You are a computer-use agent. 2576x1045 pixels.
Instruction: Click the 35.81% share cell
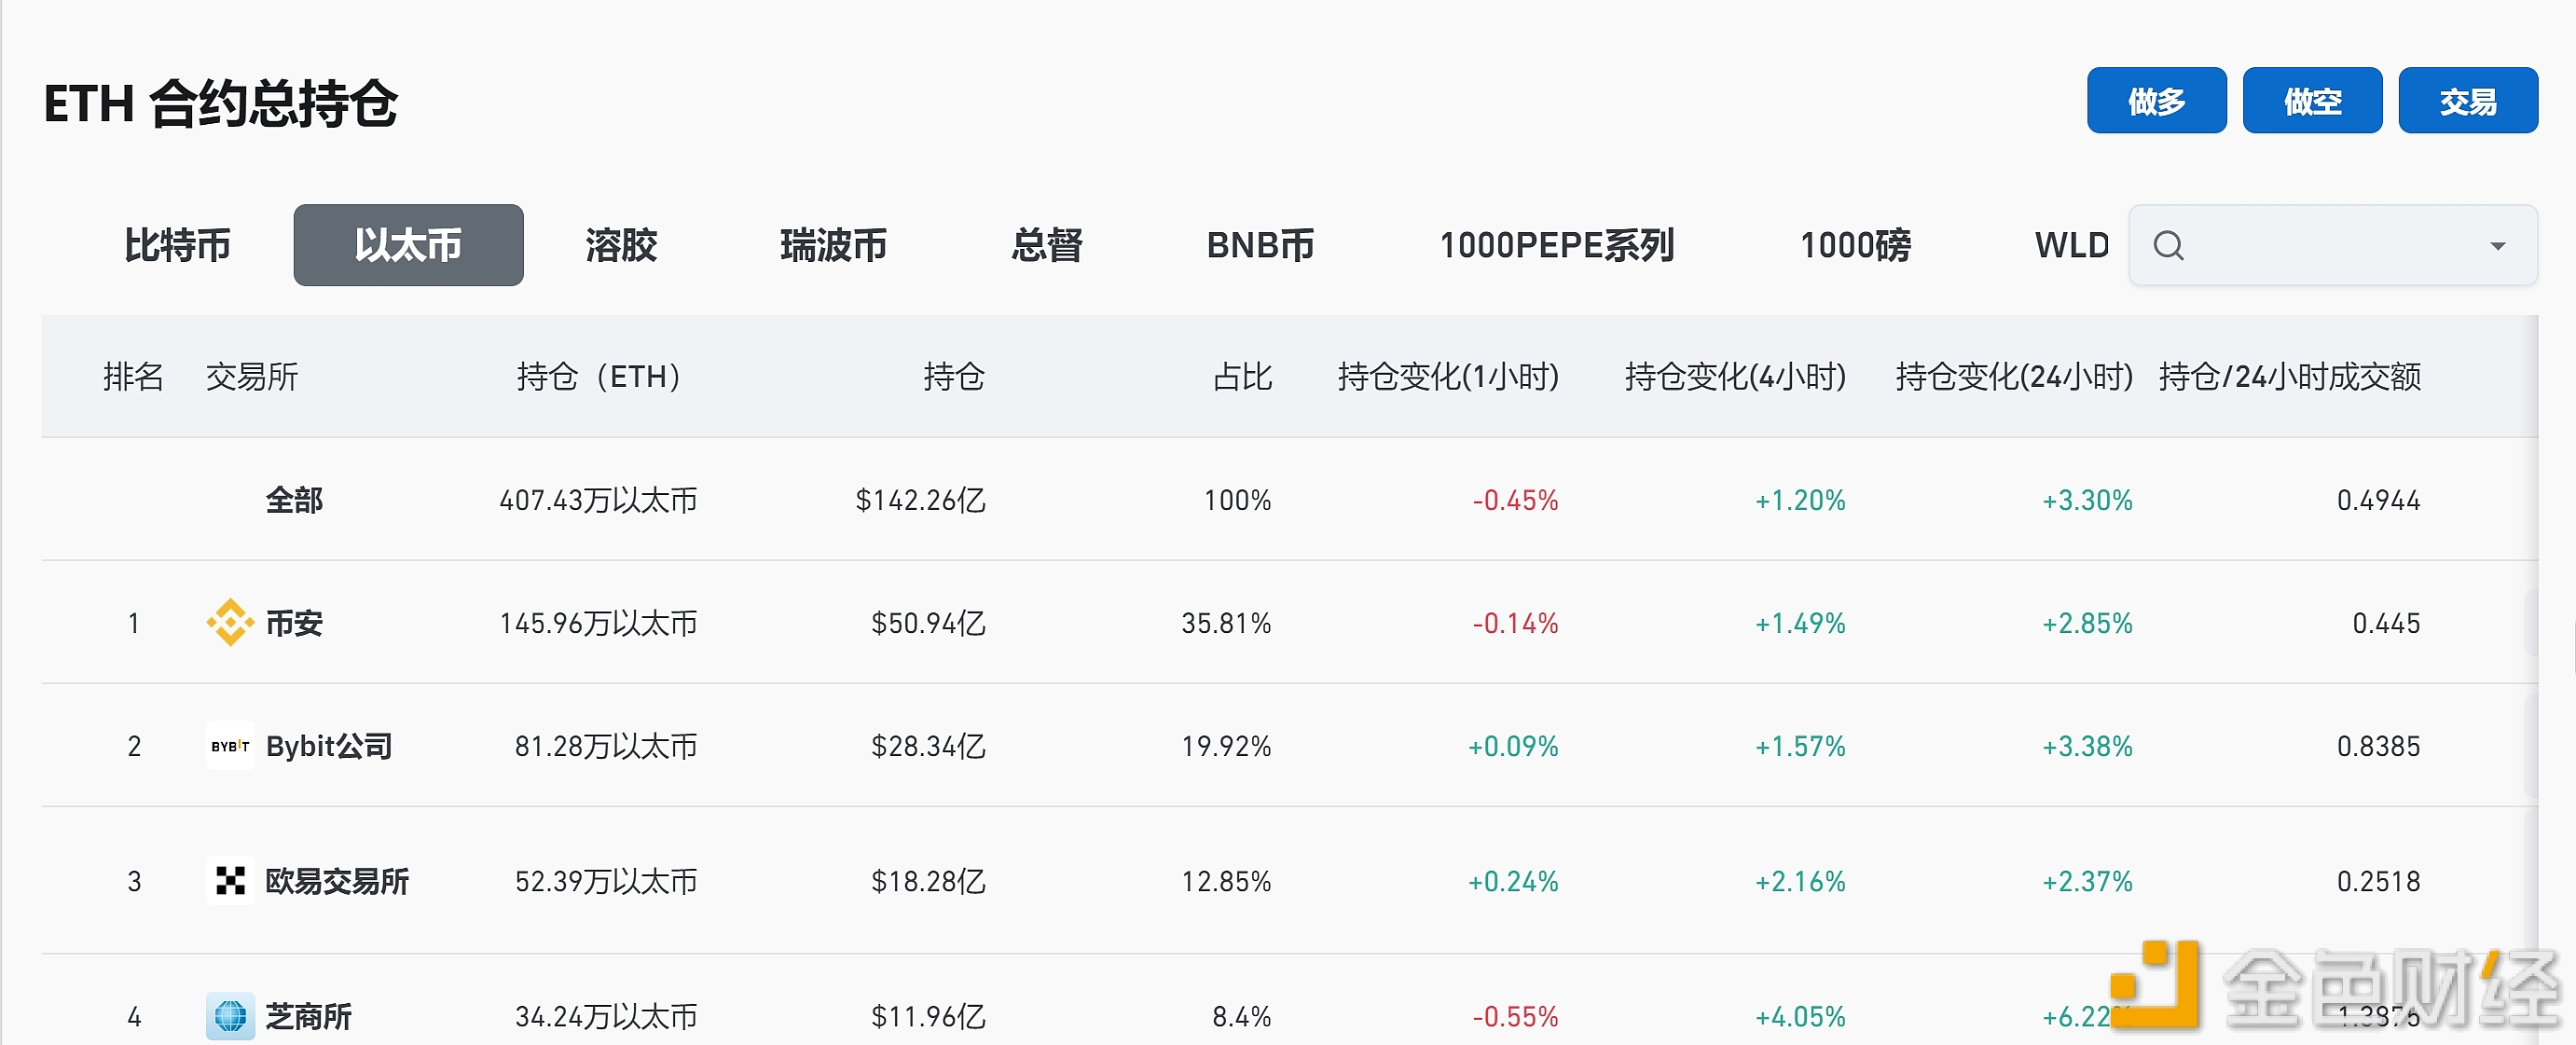[x=1226, y=623]
